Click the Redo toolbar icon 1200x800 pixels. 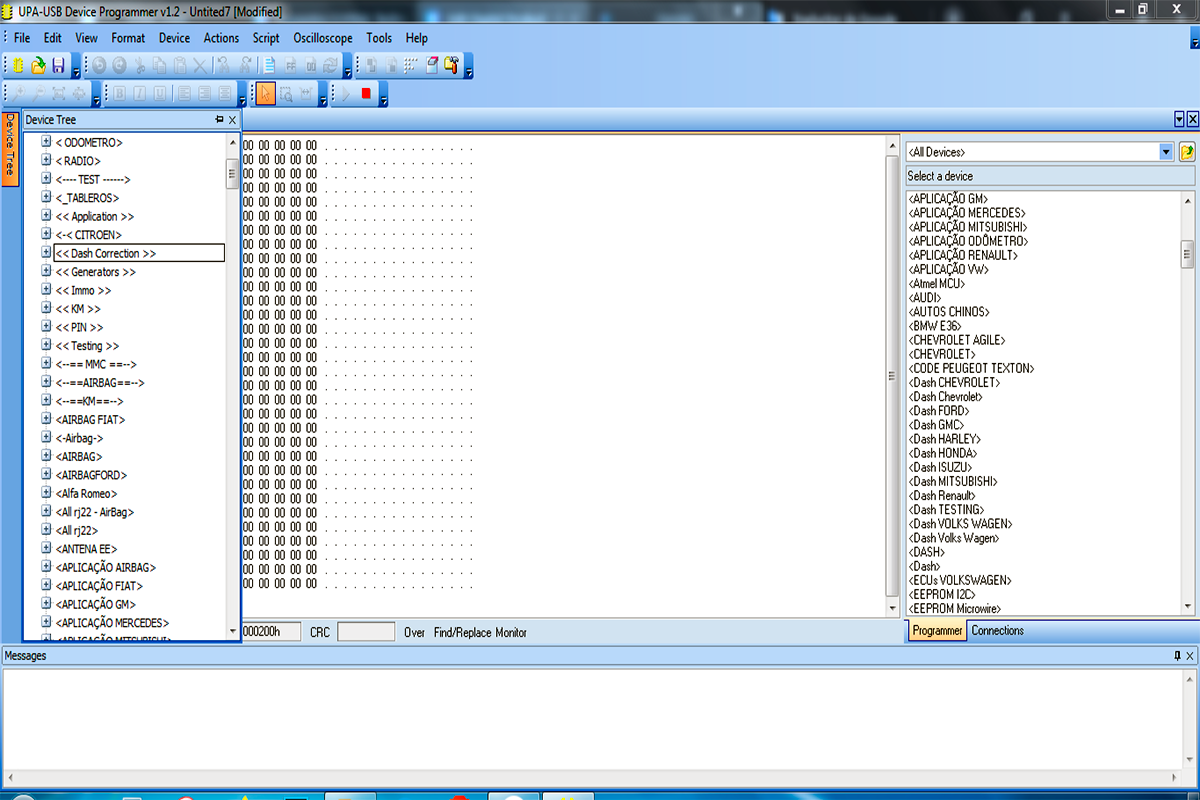[x=119, y=66]
